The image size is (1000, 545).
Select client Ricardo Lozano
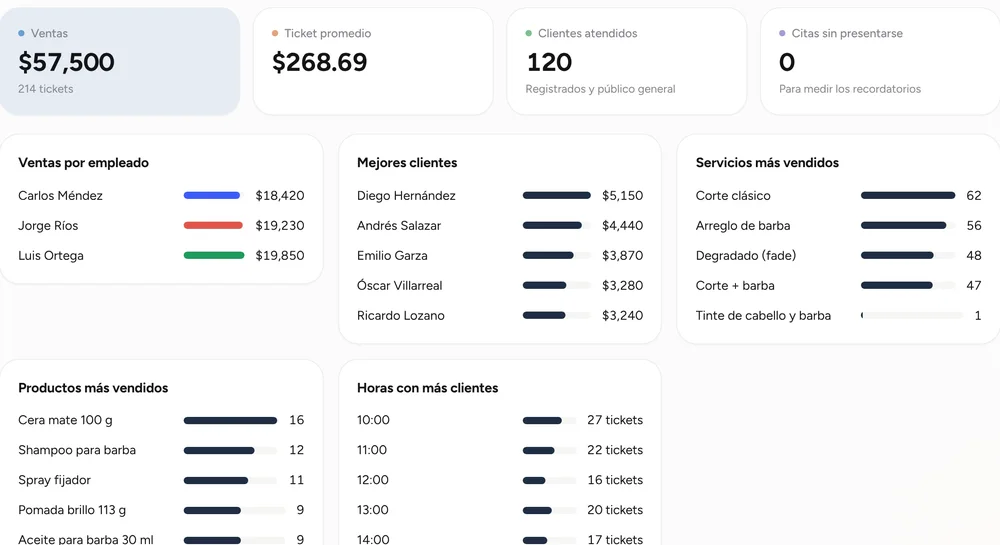[401, 316]
